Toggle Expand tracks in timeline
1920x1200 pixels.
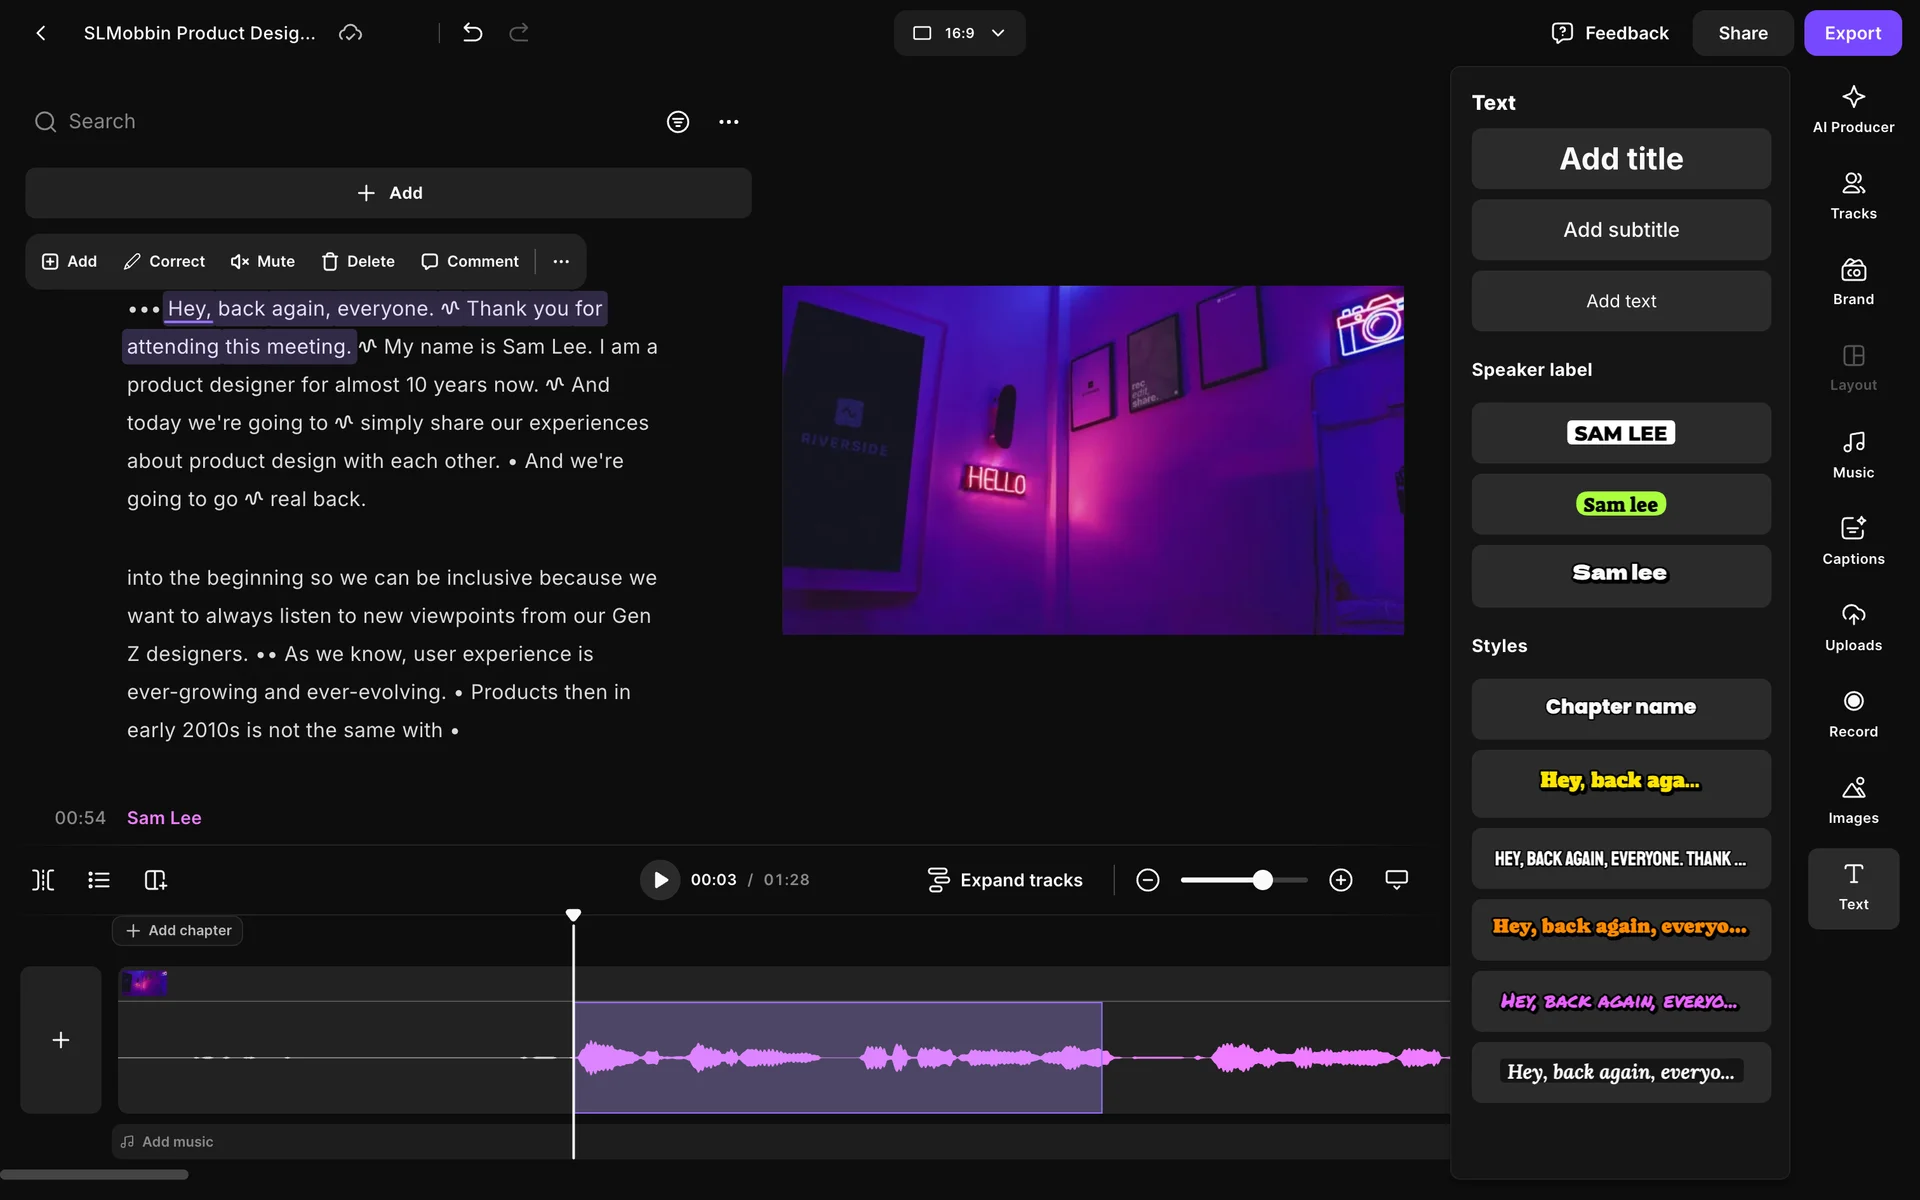pyautogui.click(x=1004, y=880)
